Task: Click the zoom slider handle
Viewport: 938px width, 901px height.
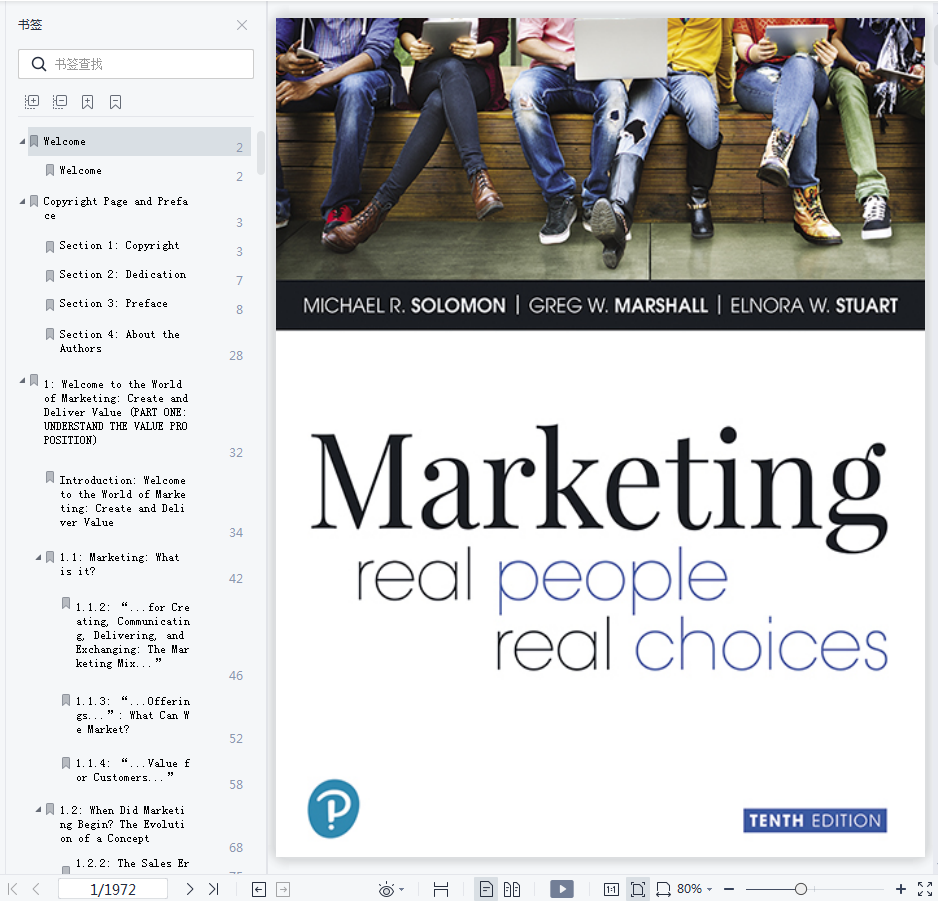Action: [801, 890]
